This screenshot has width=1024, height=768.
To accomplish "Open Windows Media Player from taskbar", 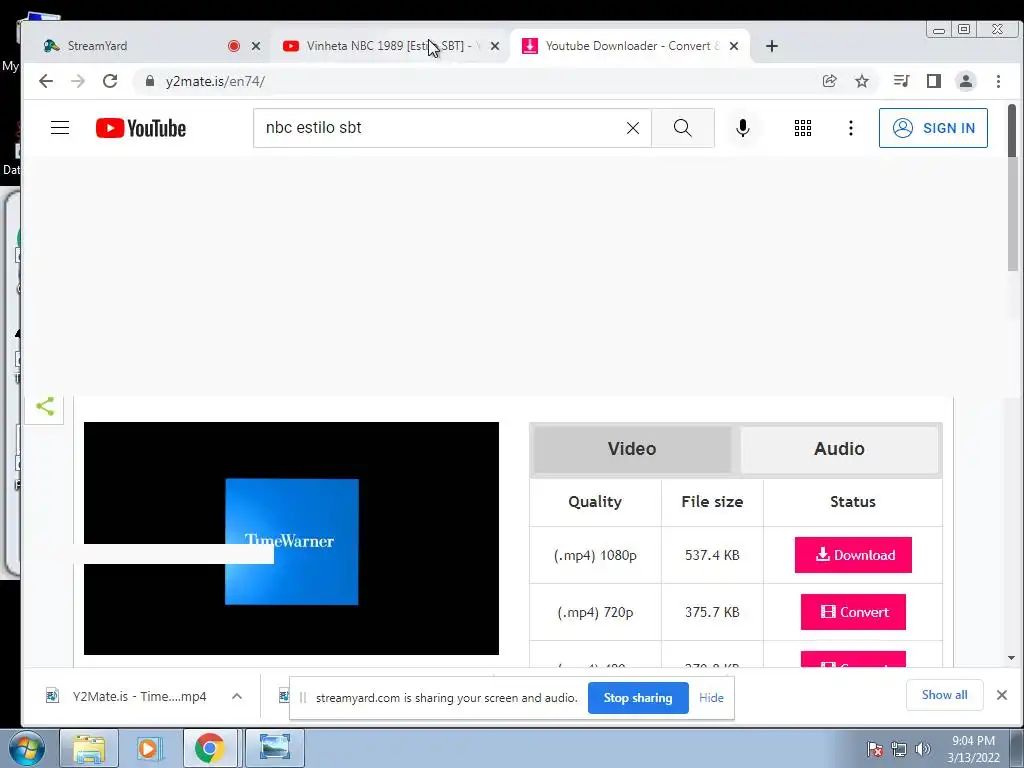I will pos(148,748).
